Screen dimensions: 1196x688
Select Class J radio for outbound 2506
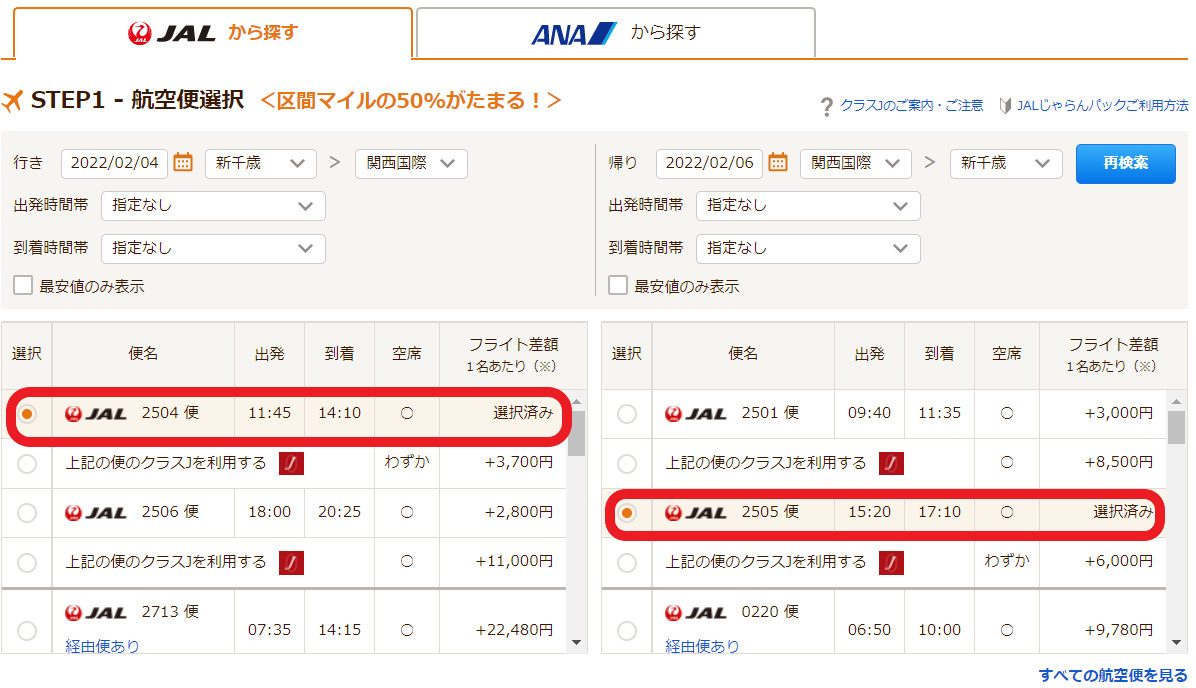pyautogui.click(x=27, y=563)
